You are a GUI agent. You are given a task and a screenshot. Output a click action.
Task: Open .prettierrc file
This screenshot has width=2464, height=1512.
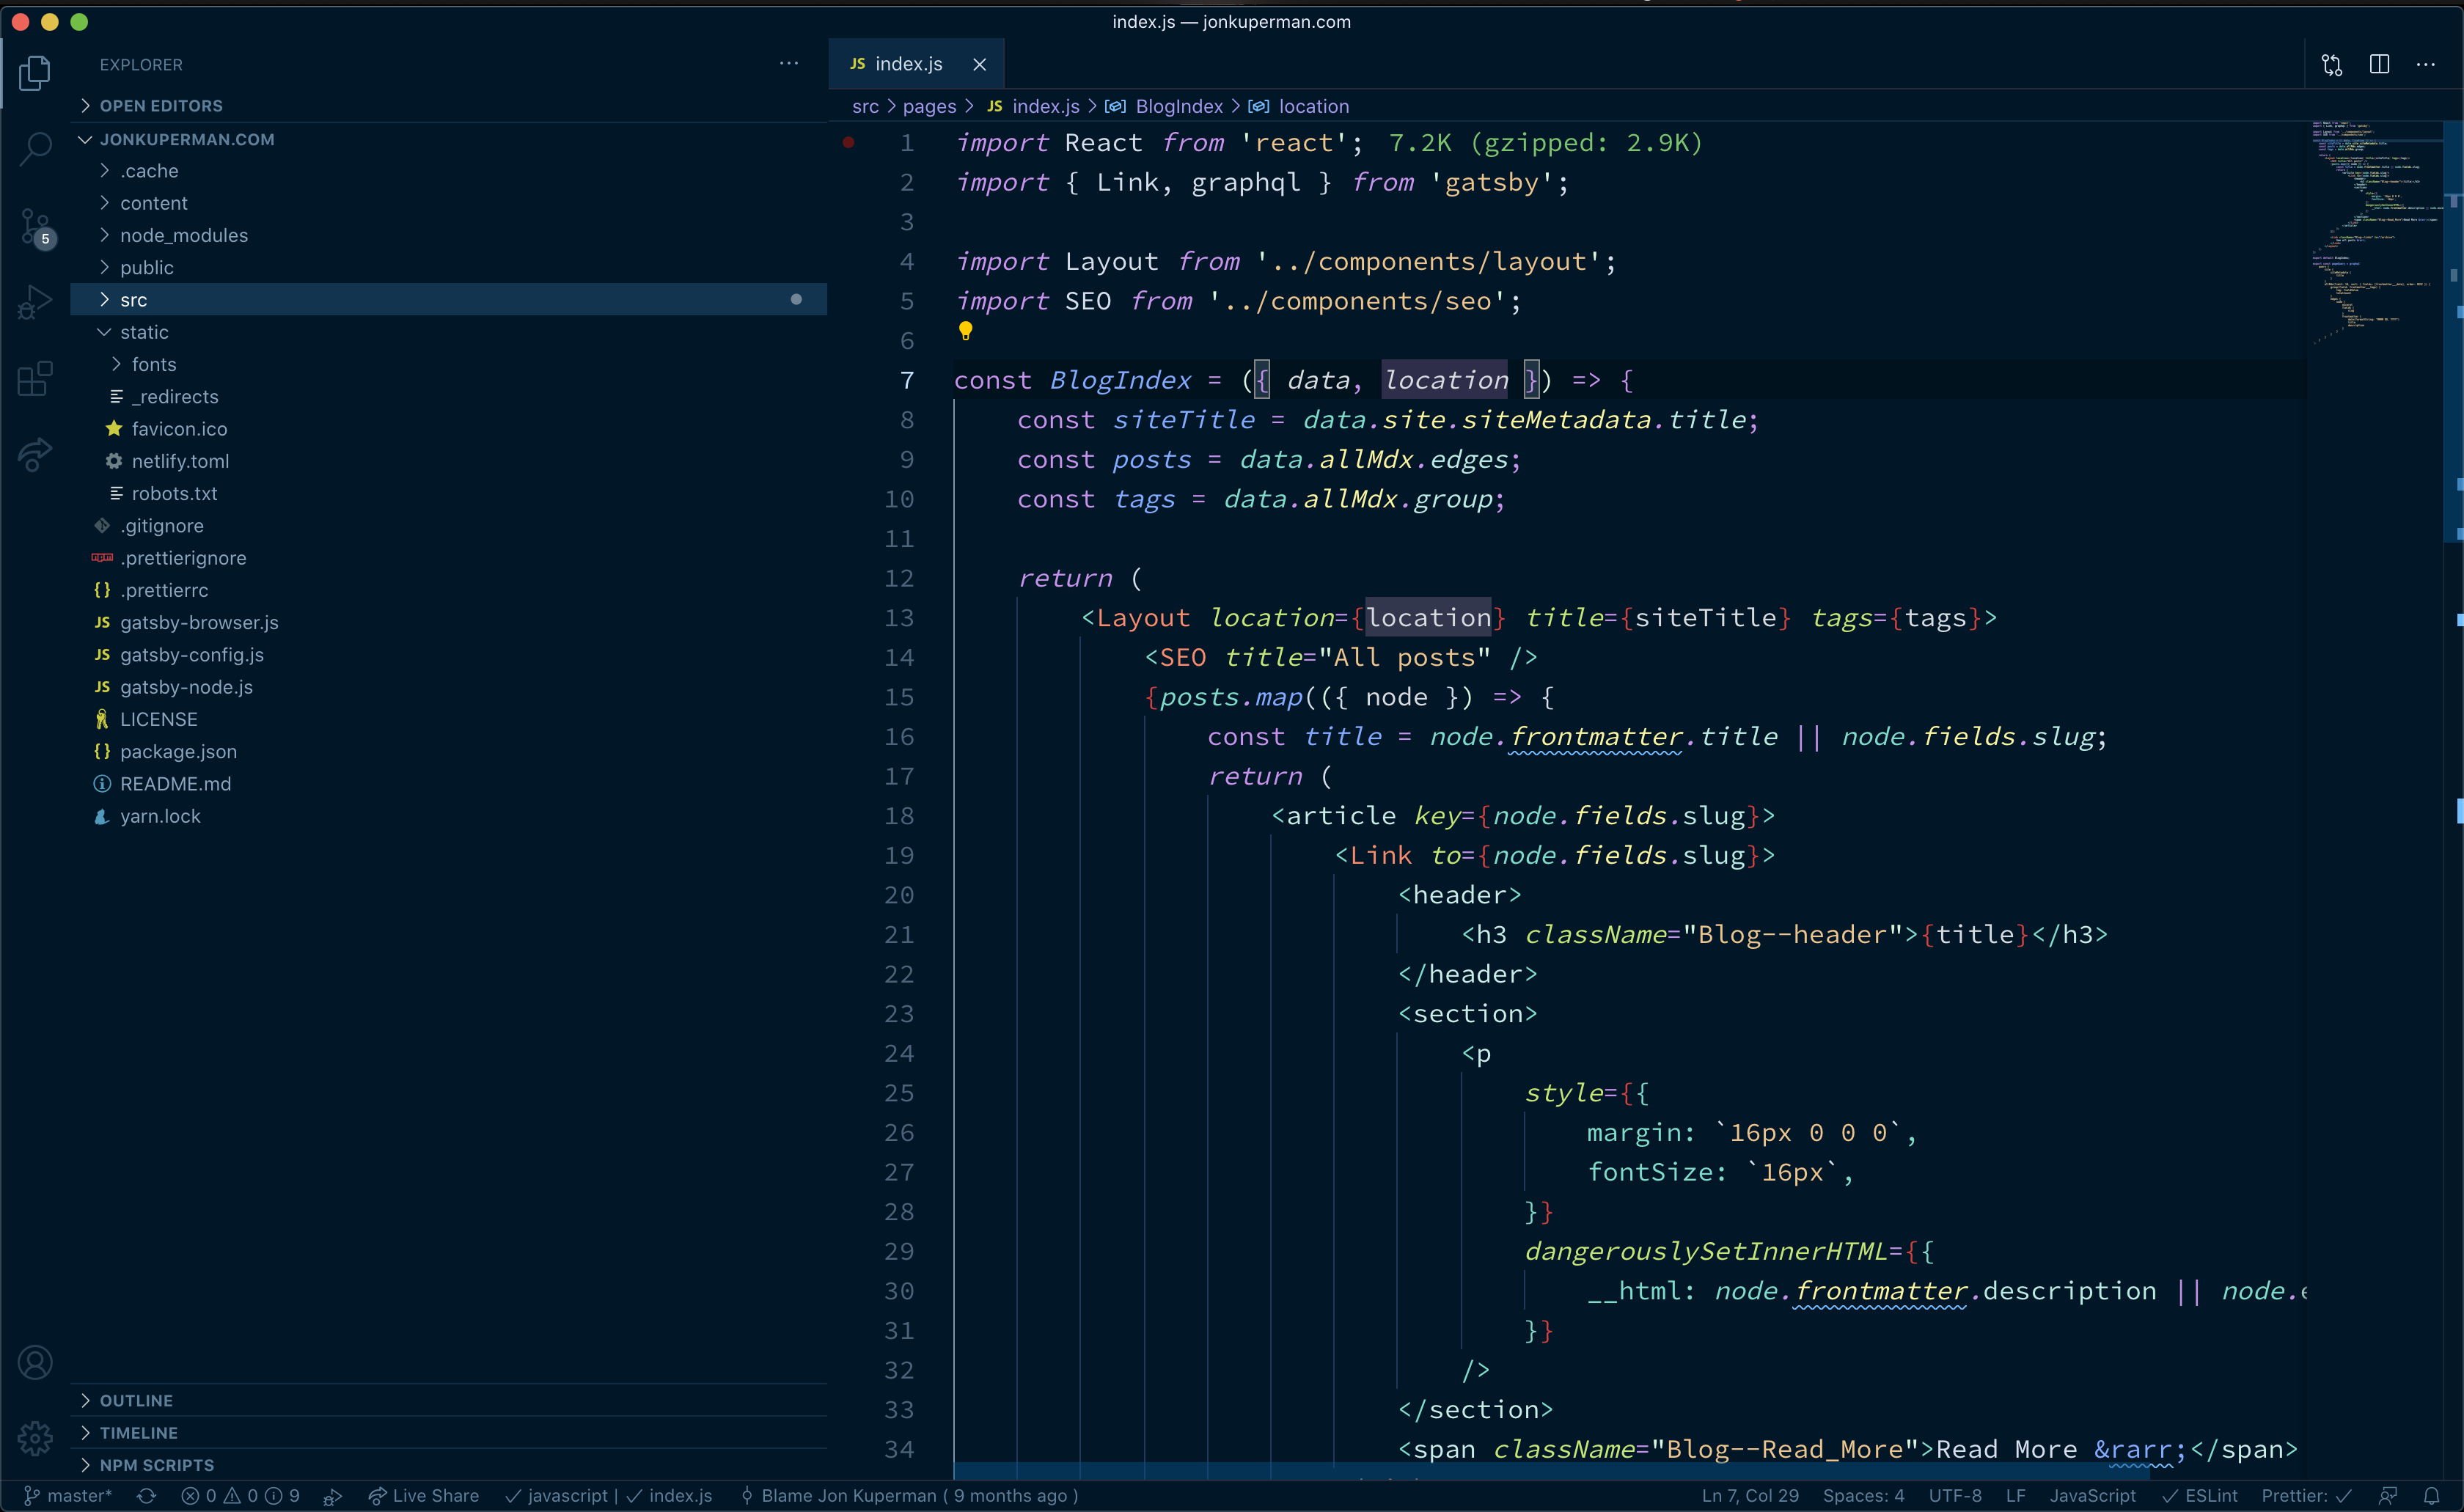[x=448, y=590]
